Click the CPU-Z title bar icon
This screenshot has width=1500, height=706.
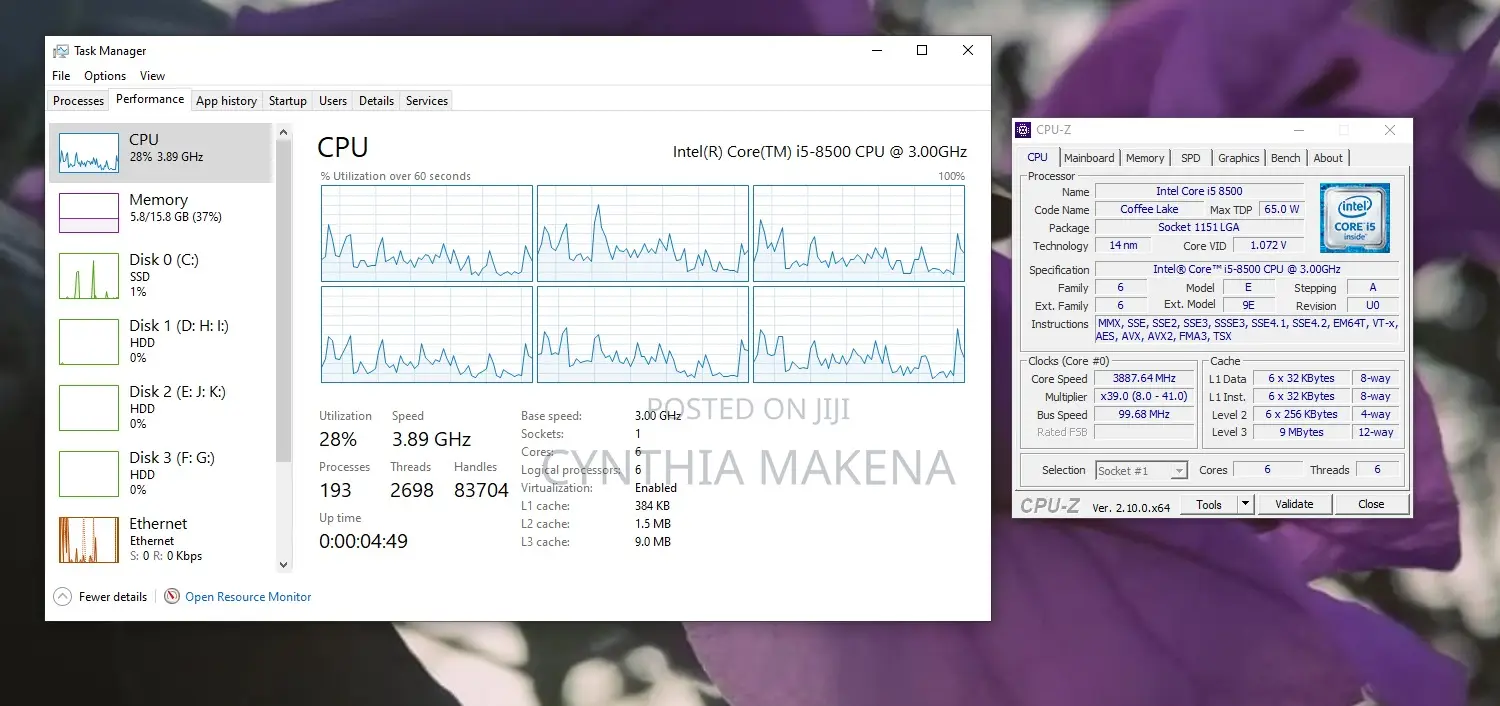(x=1023, y=130)
